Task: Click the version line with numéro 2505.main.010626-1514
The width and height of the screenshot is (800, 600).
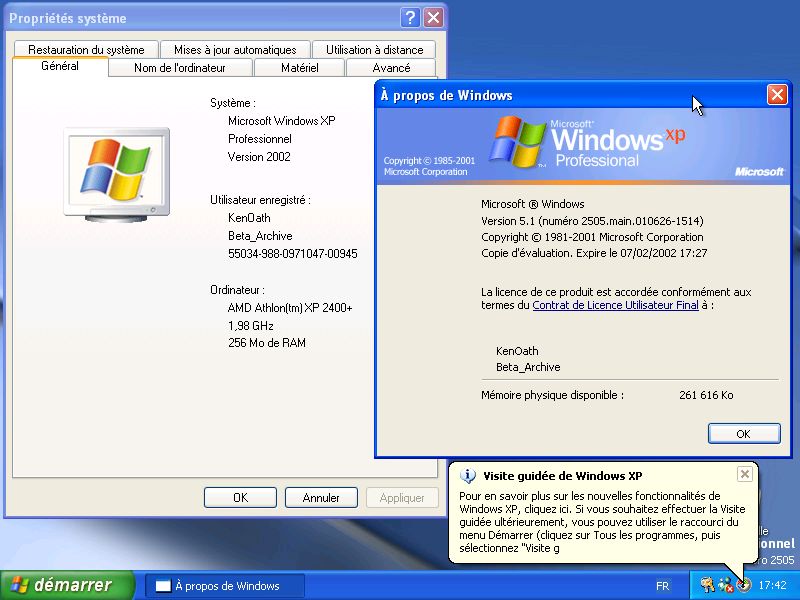Action: point(592,221)
